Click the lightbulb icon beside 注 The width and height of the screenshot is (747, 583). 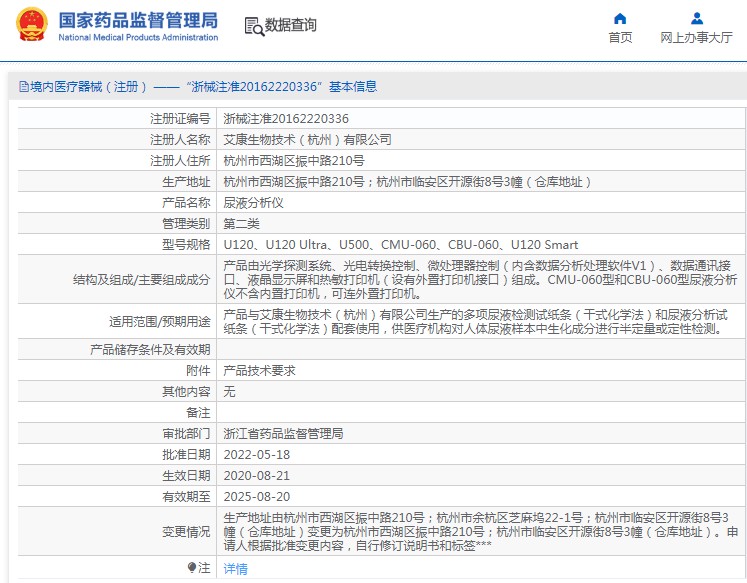192,567
